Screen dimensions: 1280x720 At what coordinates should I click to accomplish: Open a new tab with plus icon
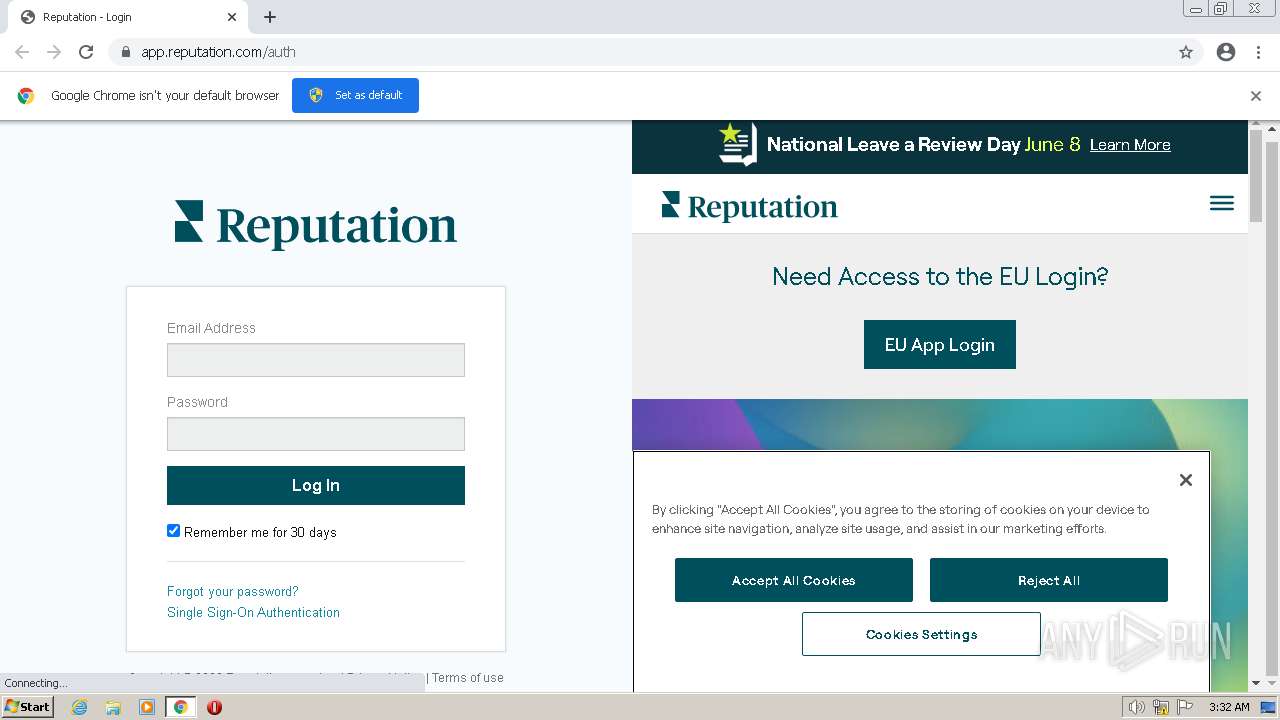tap(270, 17)
